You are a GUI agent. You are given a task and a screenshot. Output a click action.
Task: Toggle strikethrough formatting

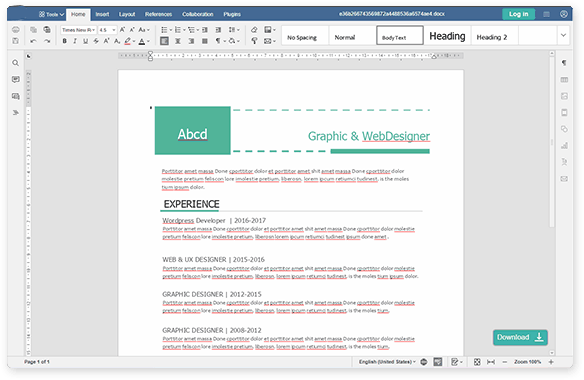[96, 41]
